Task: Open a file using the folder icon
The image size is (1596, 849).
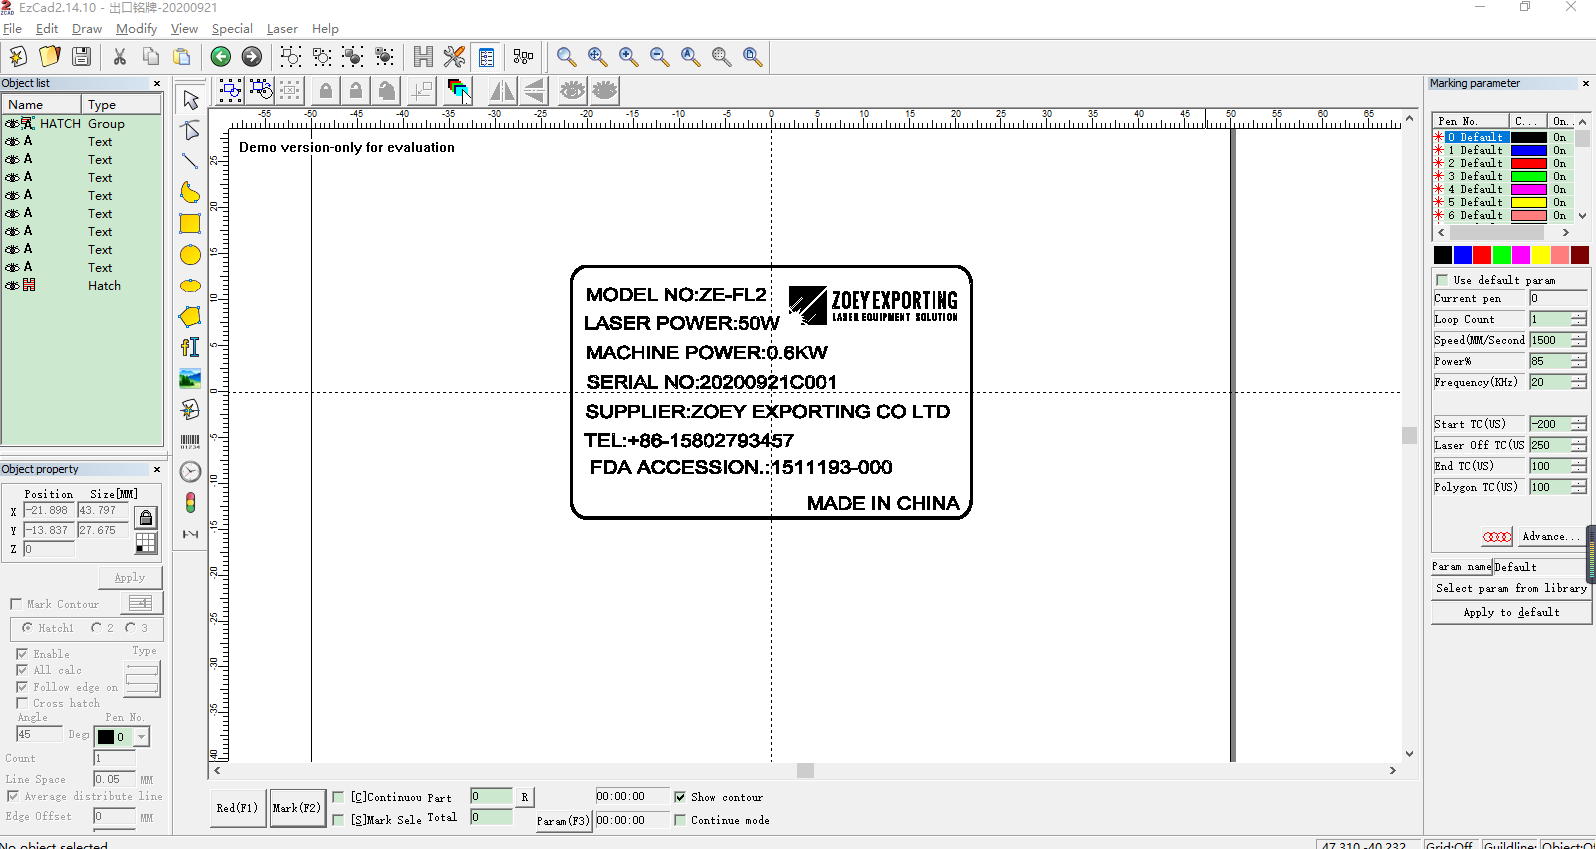Action: click(49, 57)
